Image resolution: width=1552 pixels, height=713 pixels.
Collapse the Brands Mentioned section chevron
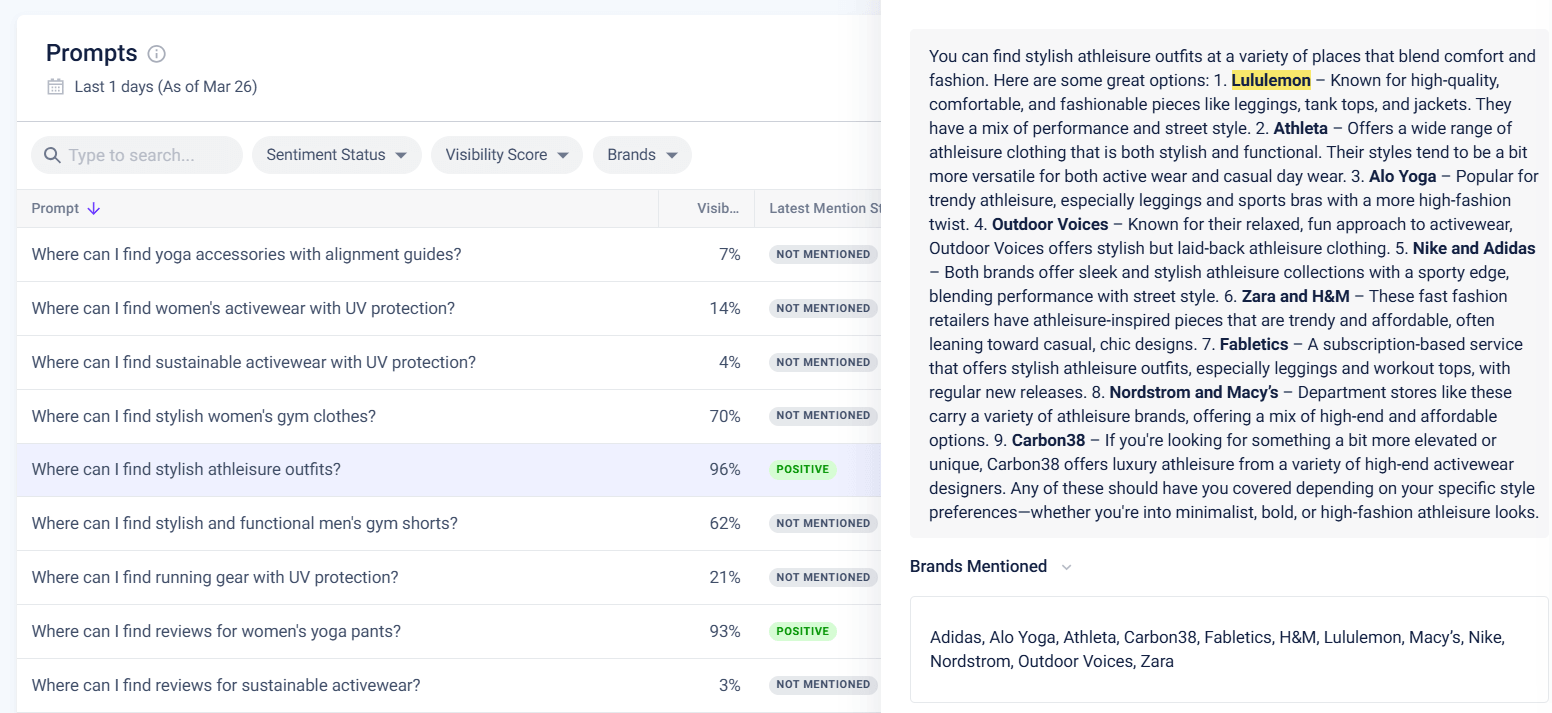pyautogui.click(x=1066, y=567)
